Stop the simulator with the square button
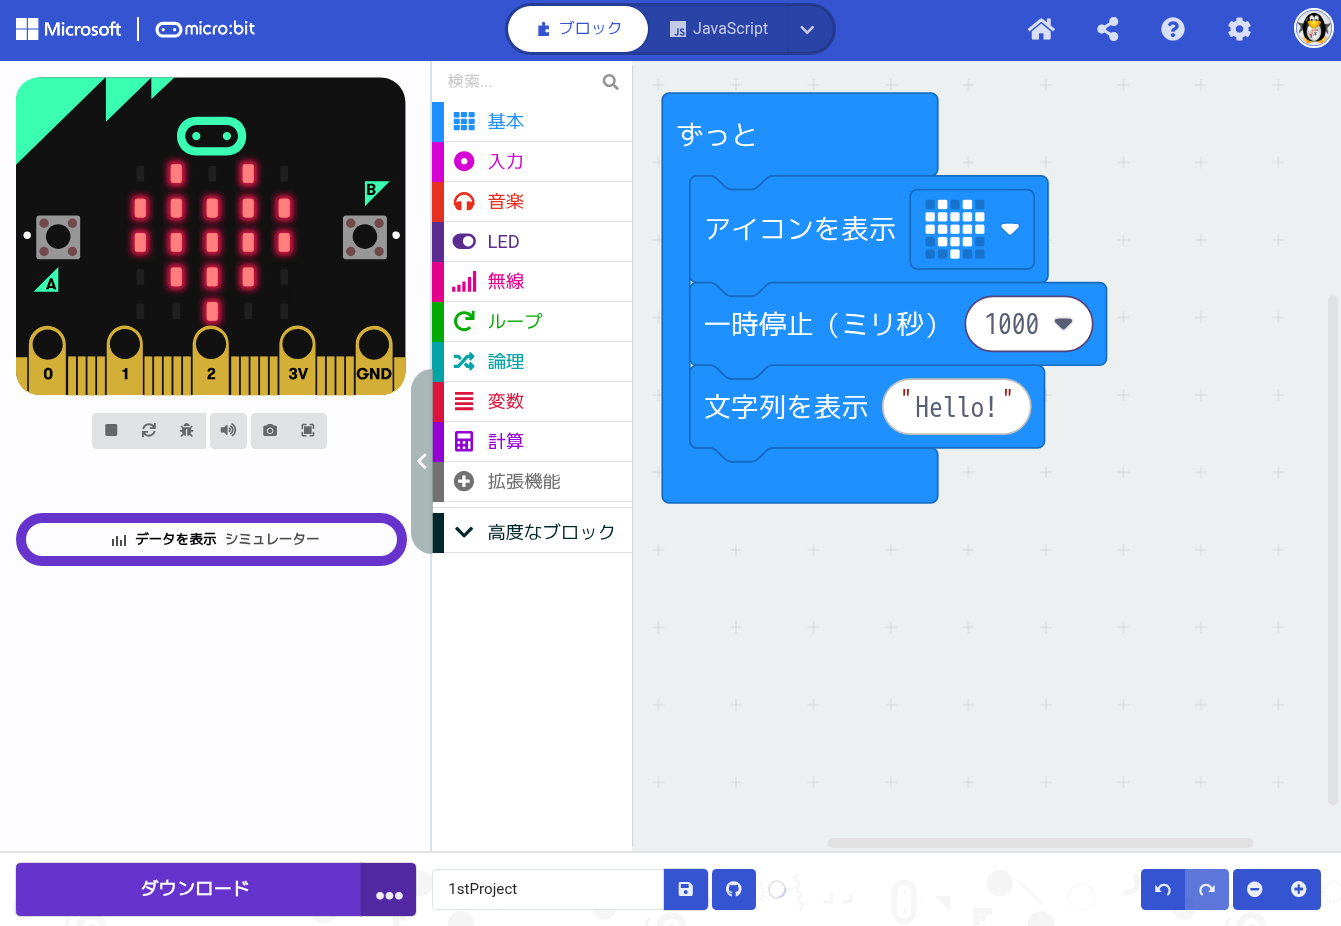1341x926 pixels. [x=111, y=430]
